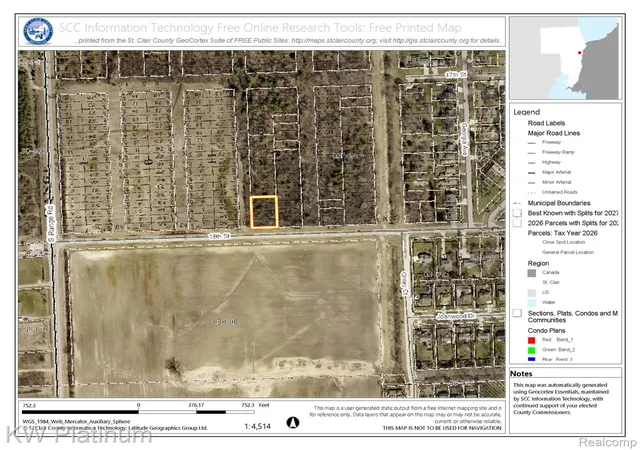Click the St. Clair County seal logo
Image resolution: width=640 pixels, height=450 pixels.
[38, 31]
